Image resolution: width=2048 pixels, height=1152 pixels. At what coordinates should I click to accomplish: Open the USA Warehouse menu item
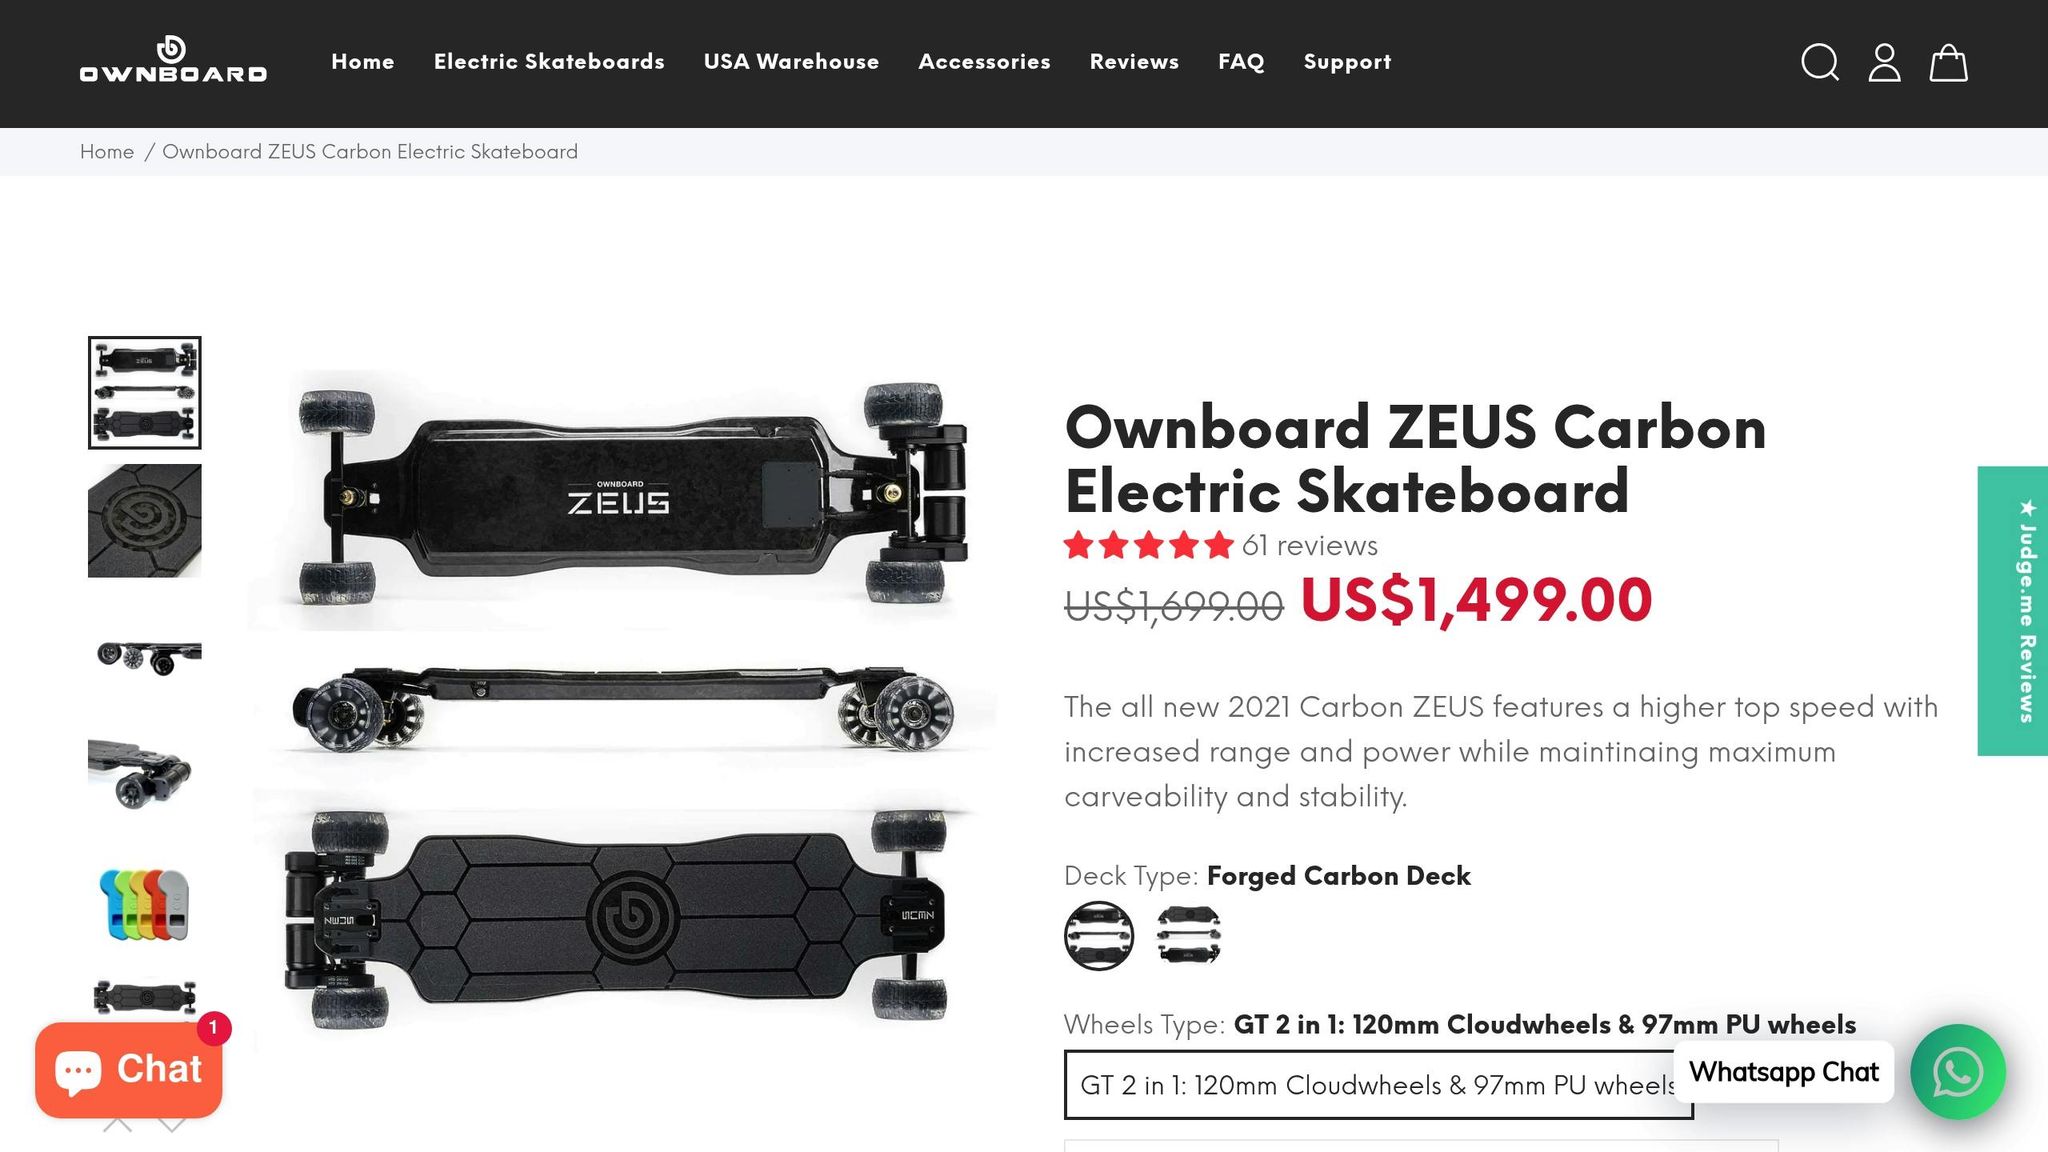point(791,61)
